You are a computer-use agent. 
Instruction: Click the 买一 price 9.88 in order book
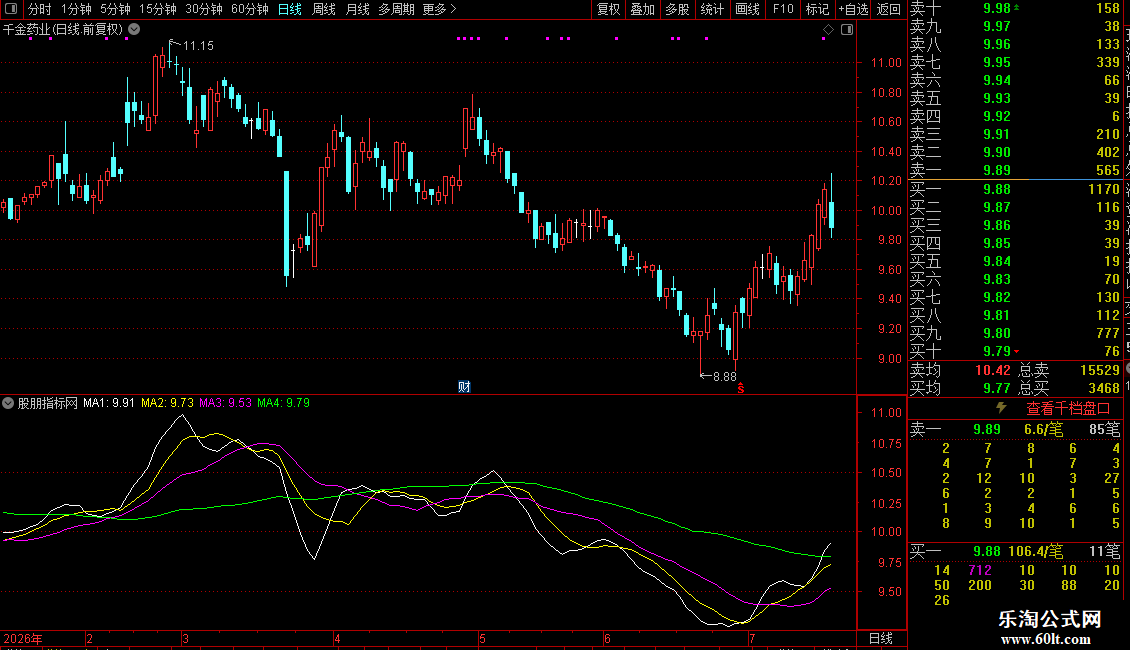[997, 189]
